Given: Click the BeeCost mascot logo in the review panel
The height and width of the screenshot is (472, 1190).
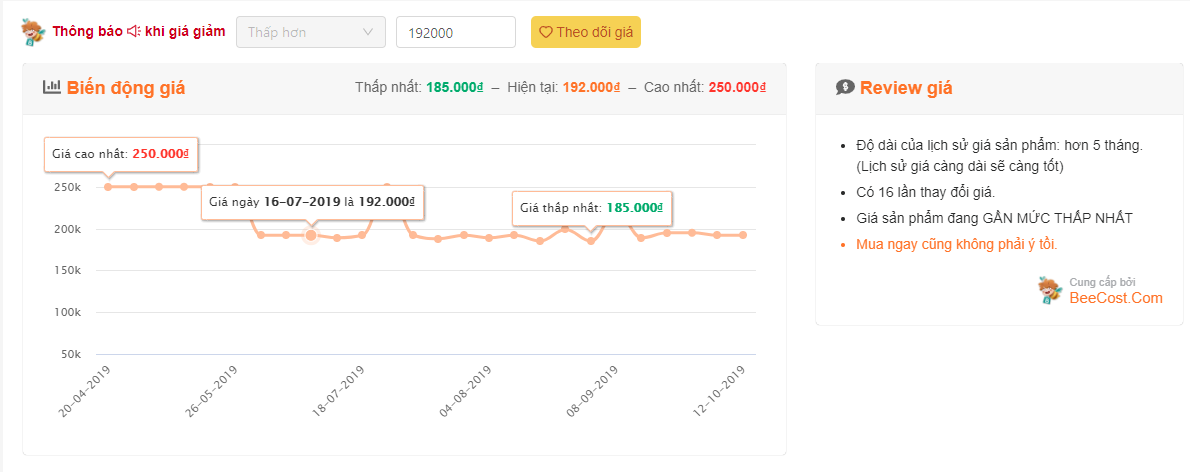Looking at the screenshot, I should [x=1050, y=290].
